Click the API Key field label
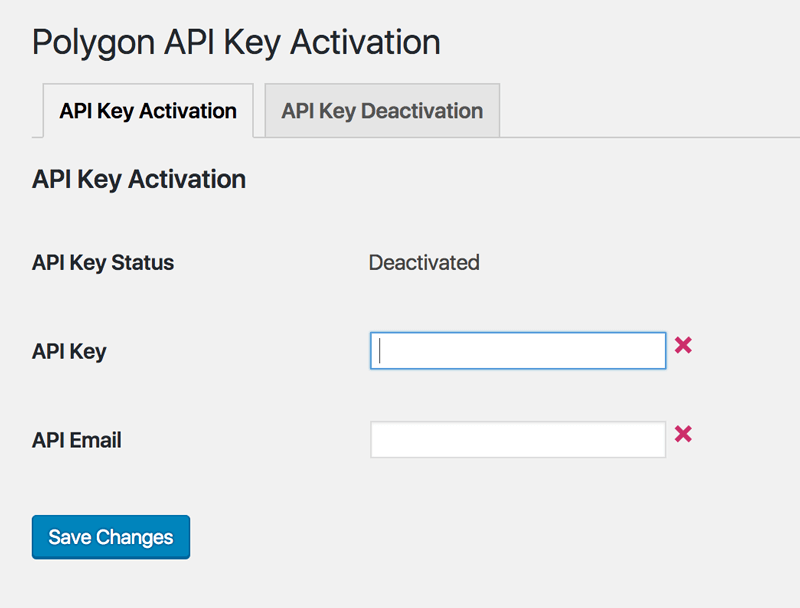 (69, 352)
